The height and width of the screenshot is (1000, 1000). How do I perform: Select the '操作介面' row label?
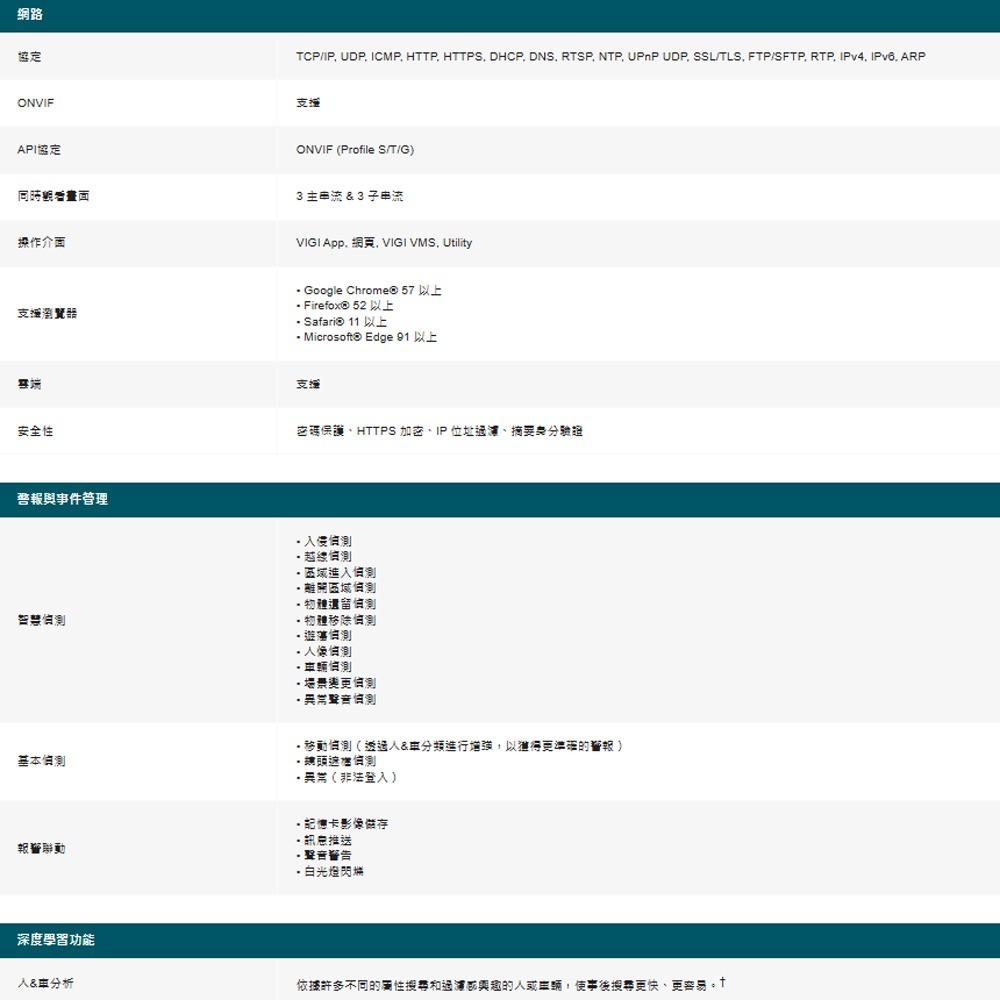click(41, 242)
